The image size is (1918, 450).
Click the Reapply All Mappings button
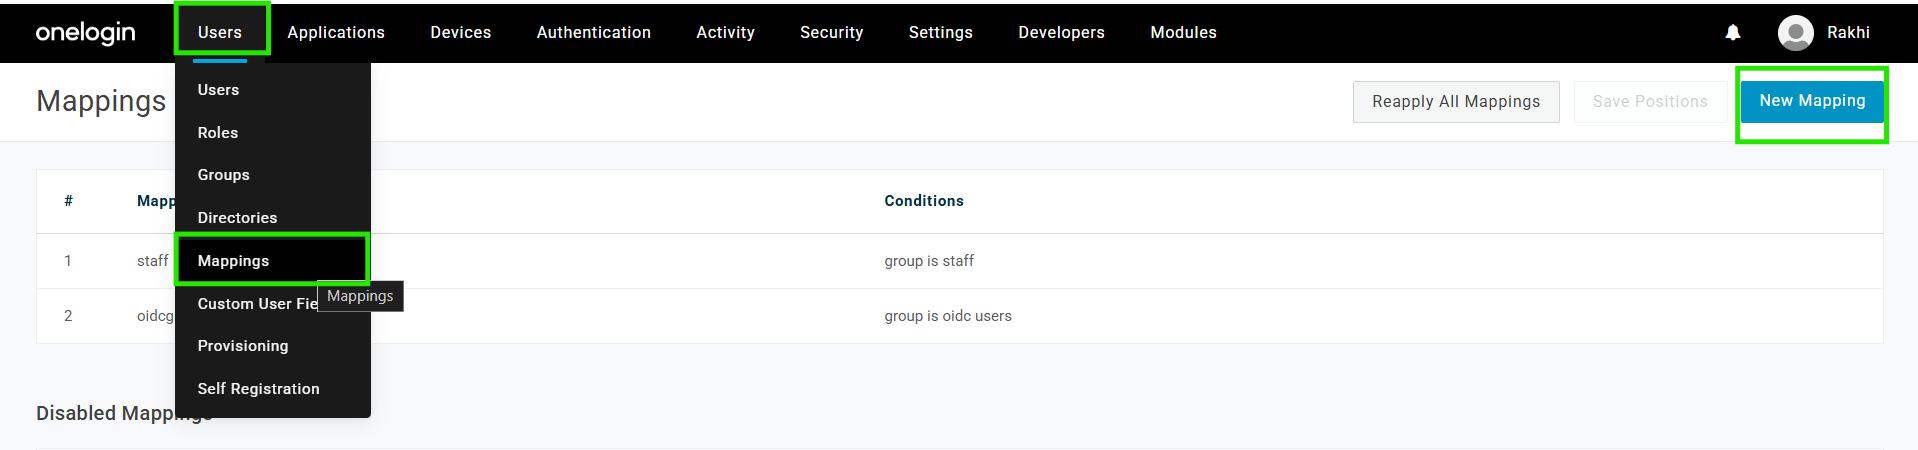(x=1456, y=102)
